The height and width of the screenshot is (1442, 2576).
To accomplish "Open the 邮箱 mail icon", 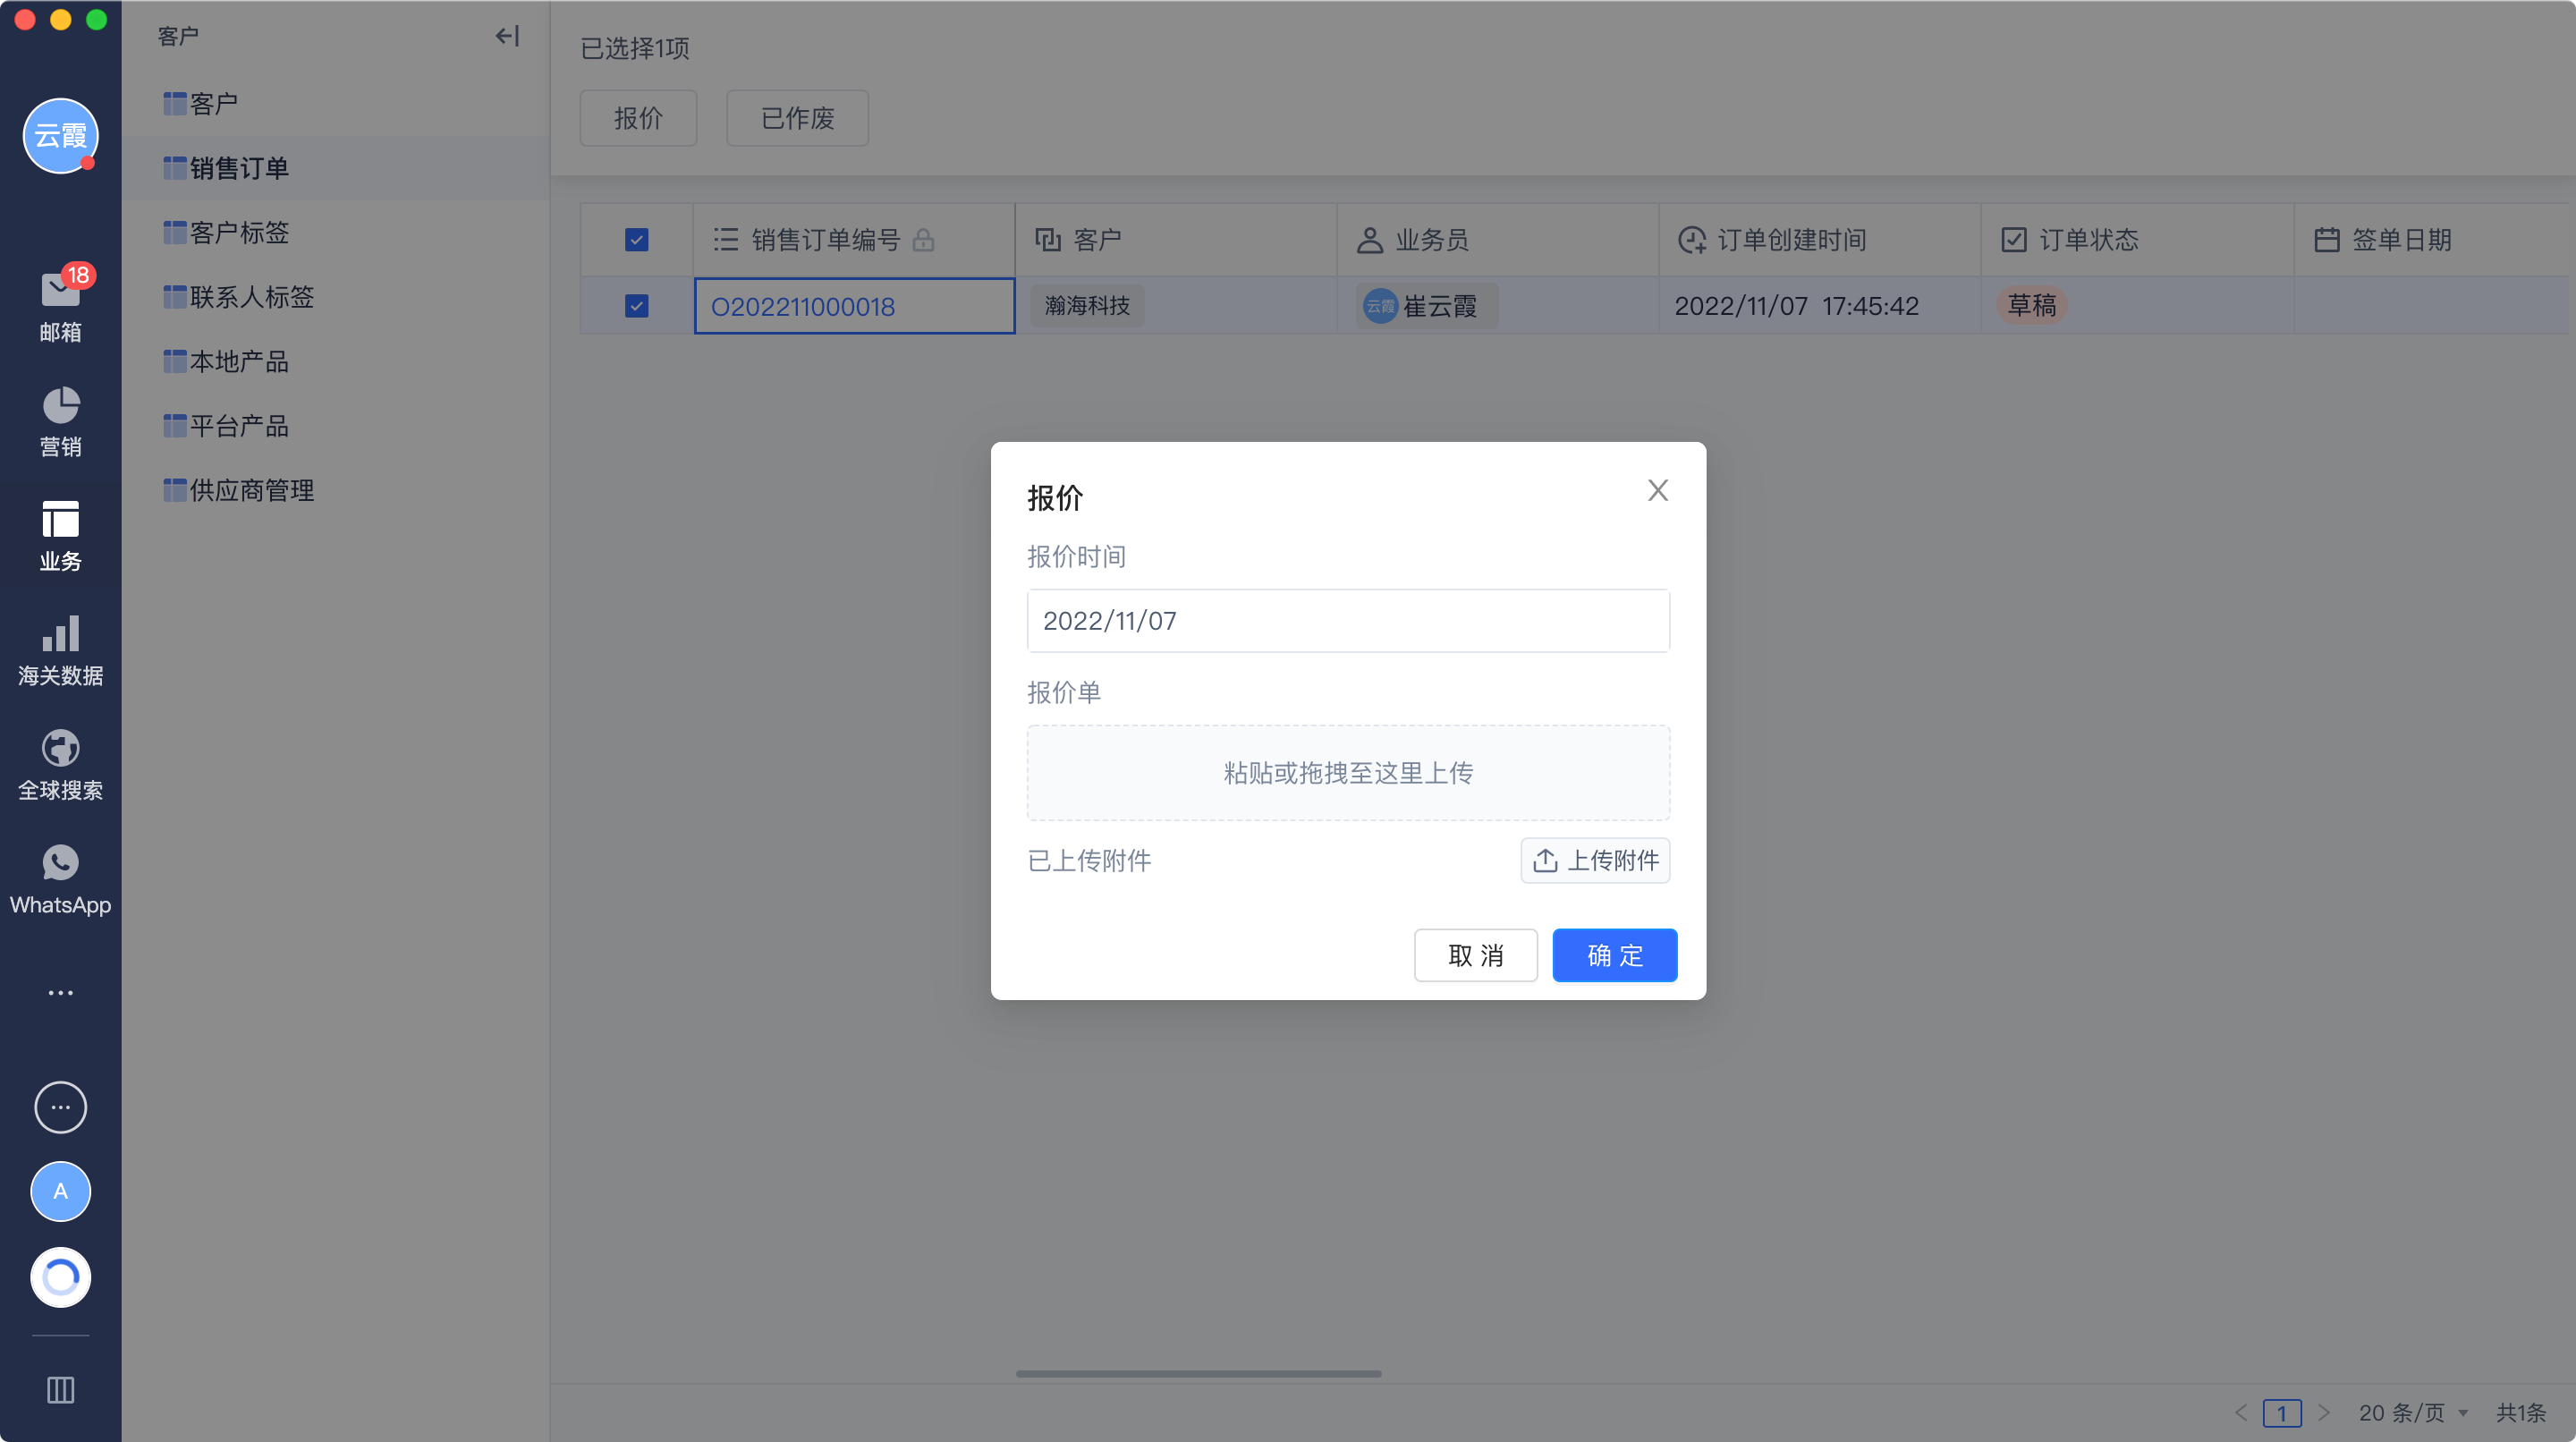I will pyautogui.click(x=60, y=291).
